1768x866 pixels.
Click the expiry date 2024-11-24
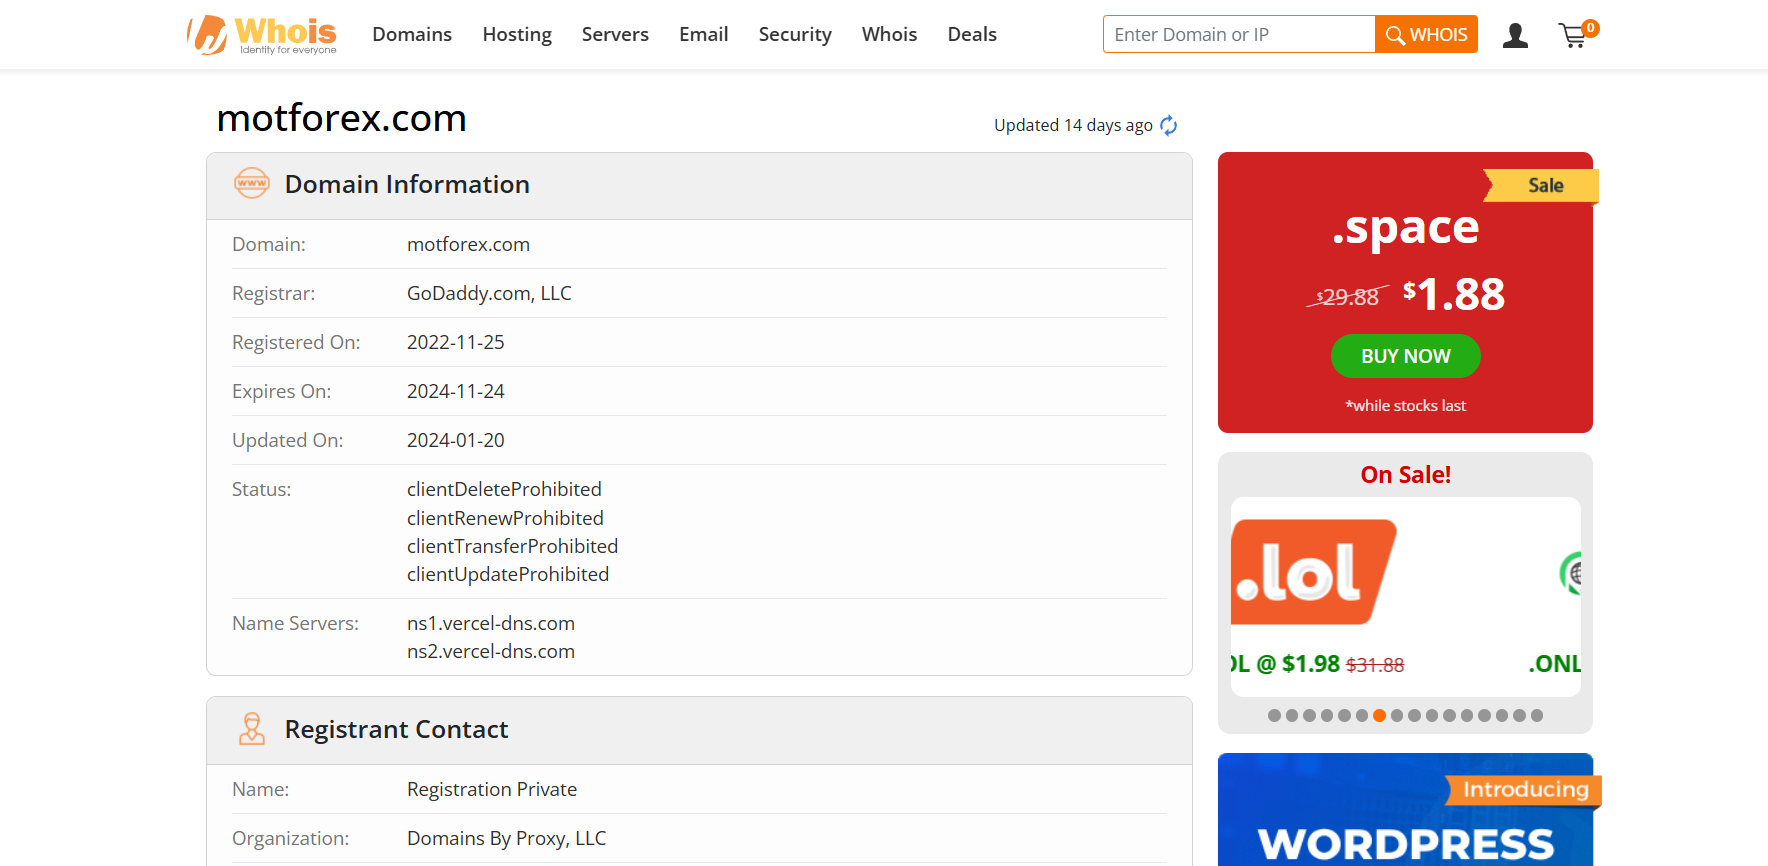coord(456,391)
